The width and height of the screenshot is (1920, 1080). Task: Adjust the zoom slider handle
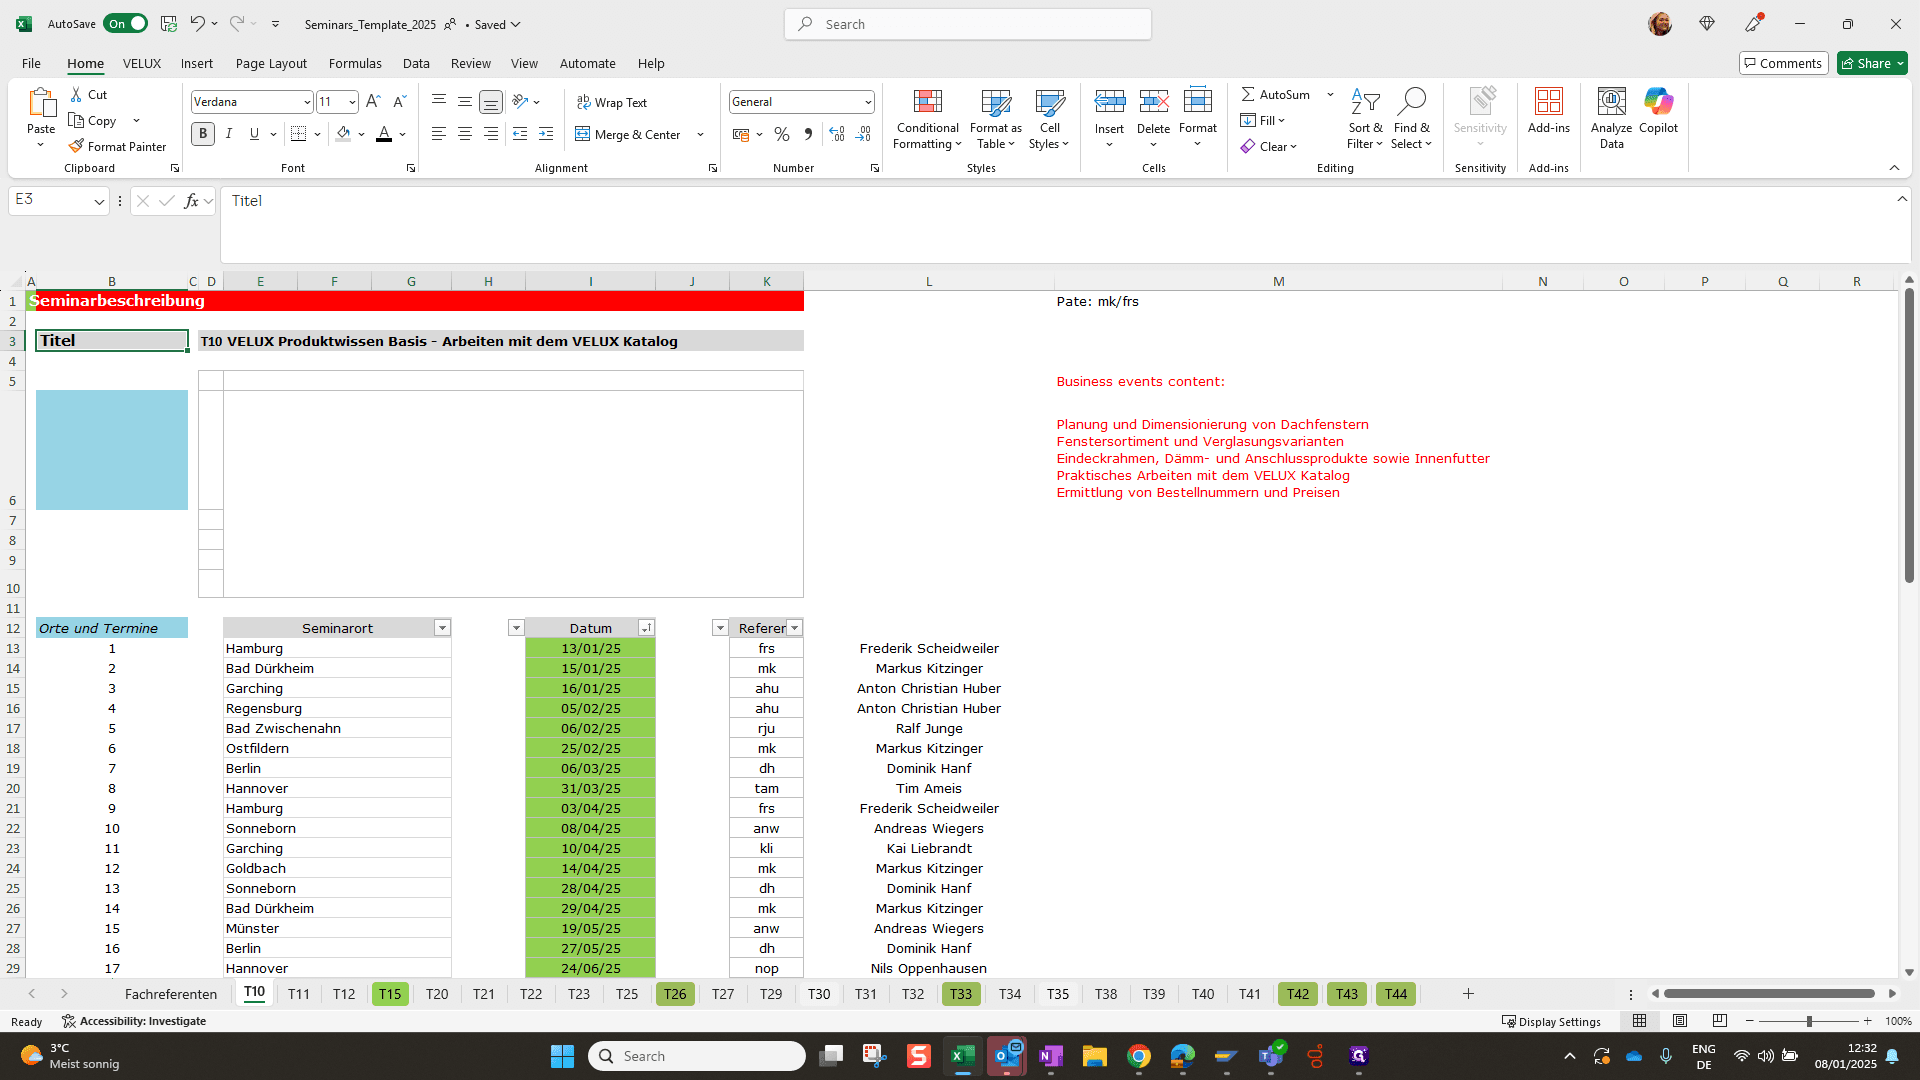tap(1809, 1021)
